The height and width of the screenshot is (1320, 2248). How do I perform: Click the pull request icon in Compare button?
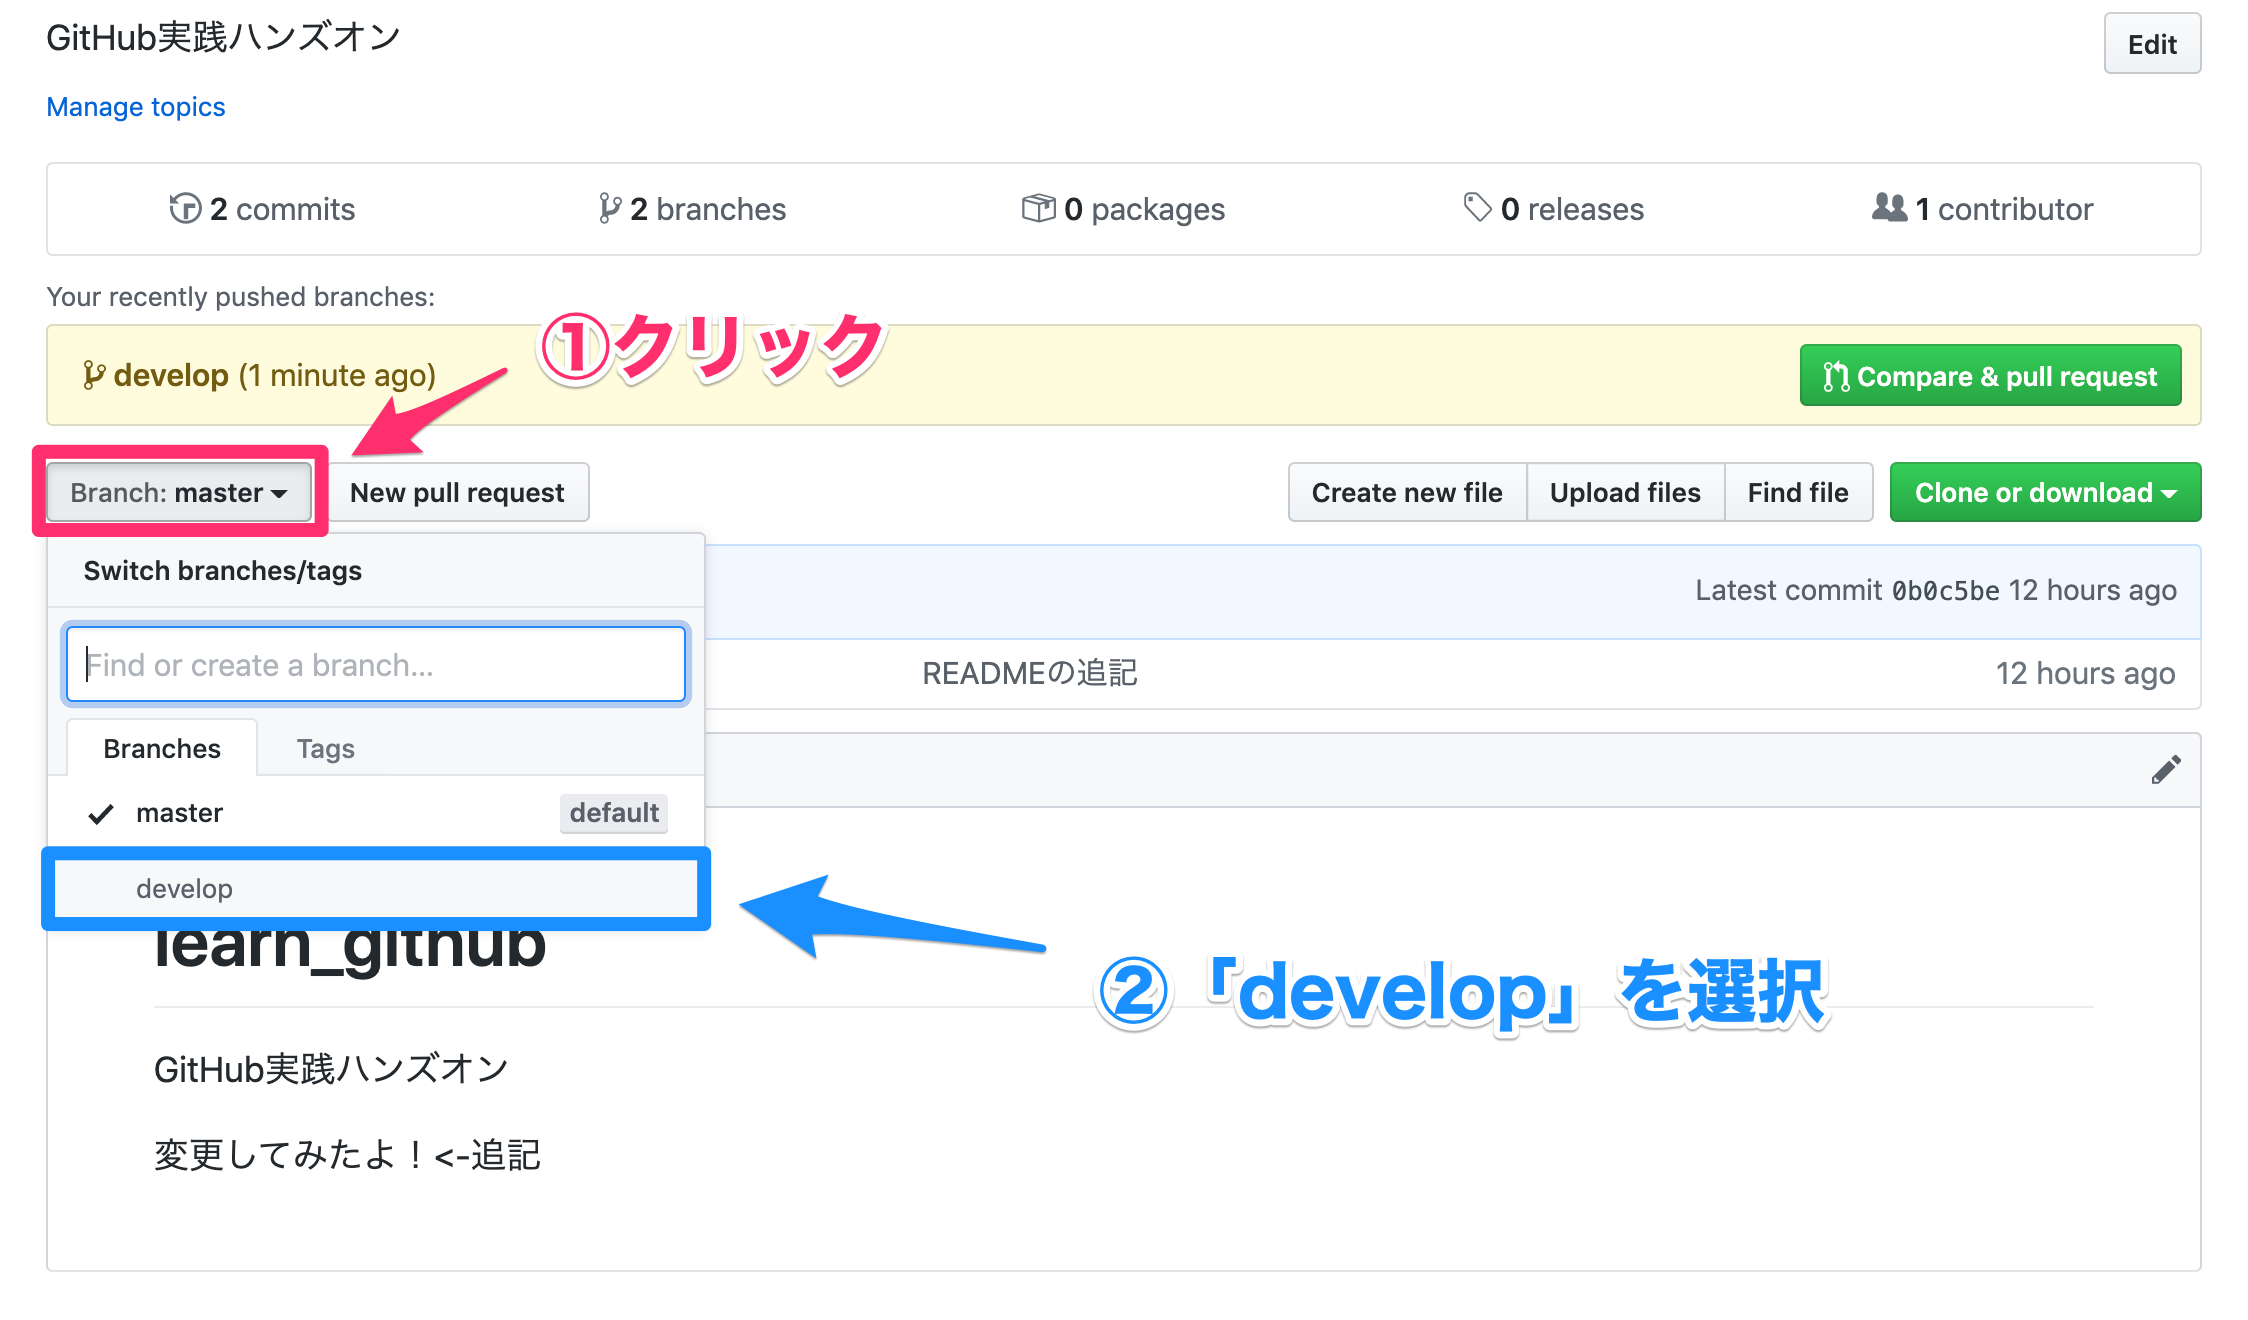(1836, 377)
